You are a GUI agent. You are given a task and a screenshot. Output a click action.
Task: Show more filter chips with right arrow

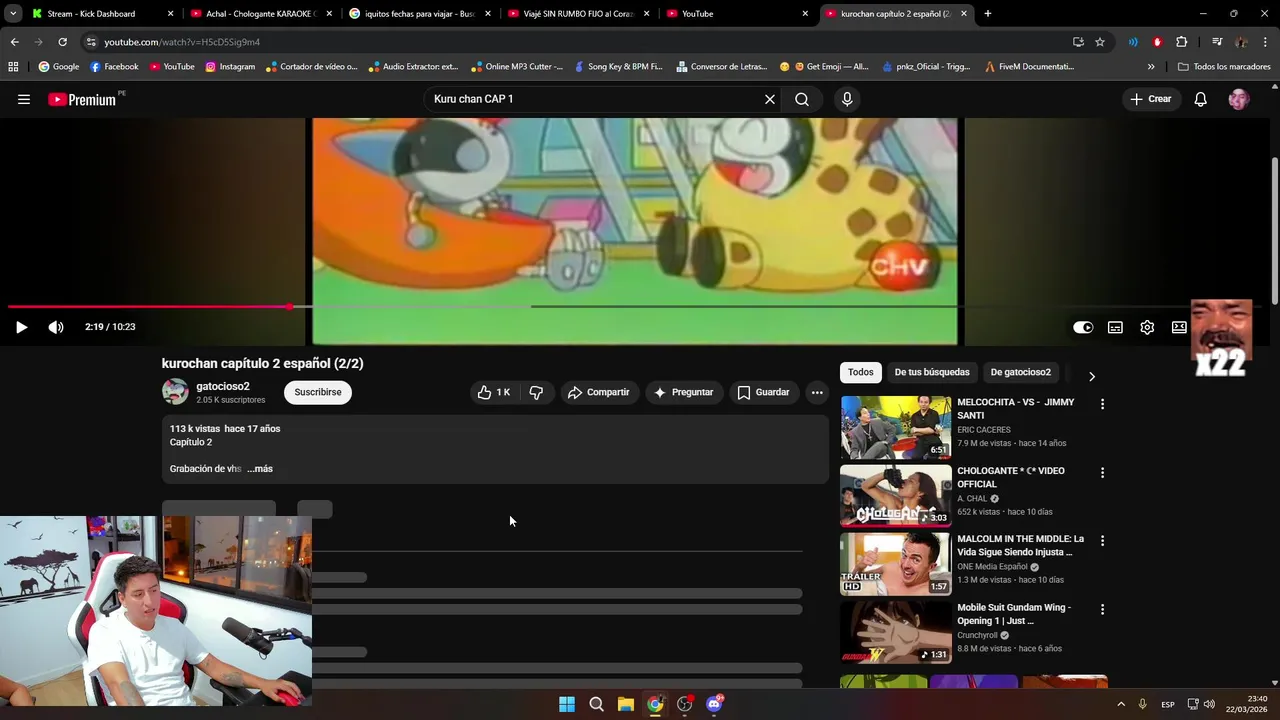coord(1092,376)
